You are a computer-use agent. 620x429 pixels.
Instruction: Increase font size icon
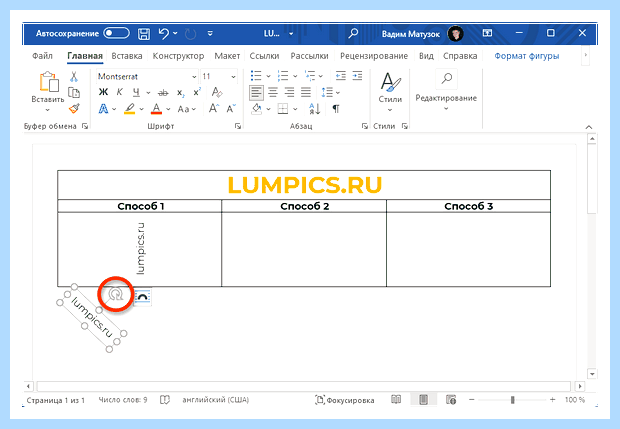(x=214, y=108)
